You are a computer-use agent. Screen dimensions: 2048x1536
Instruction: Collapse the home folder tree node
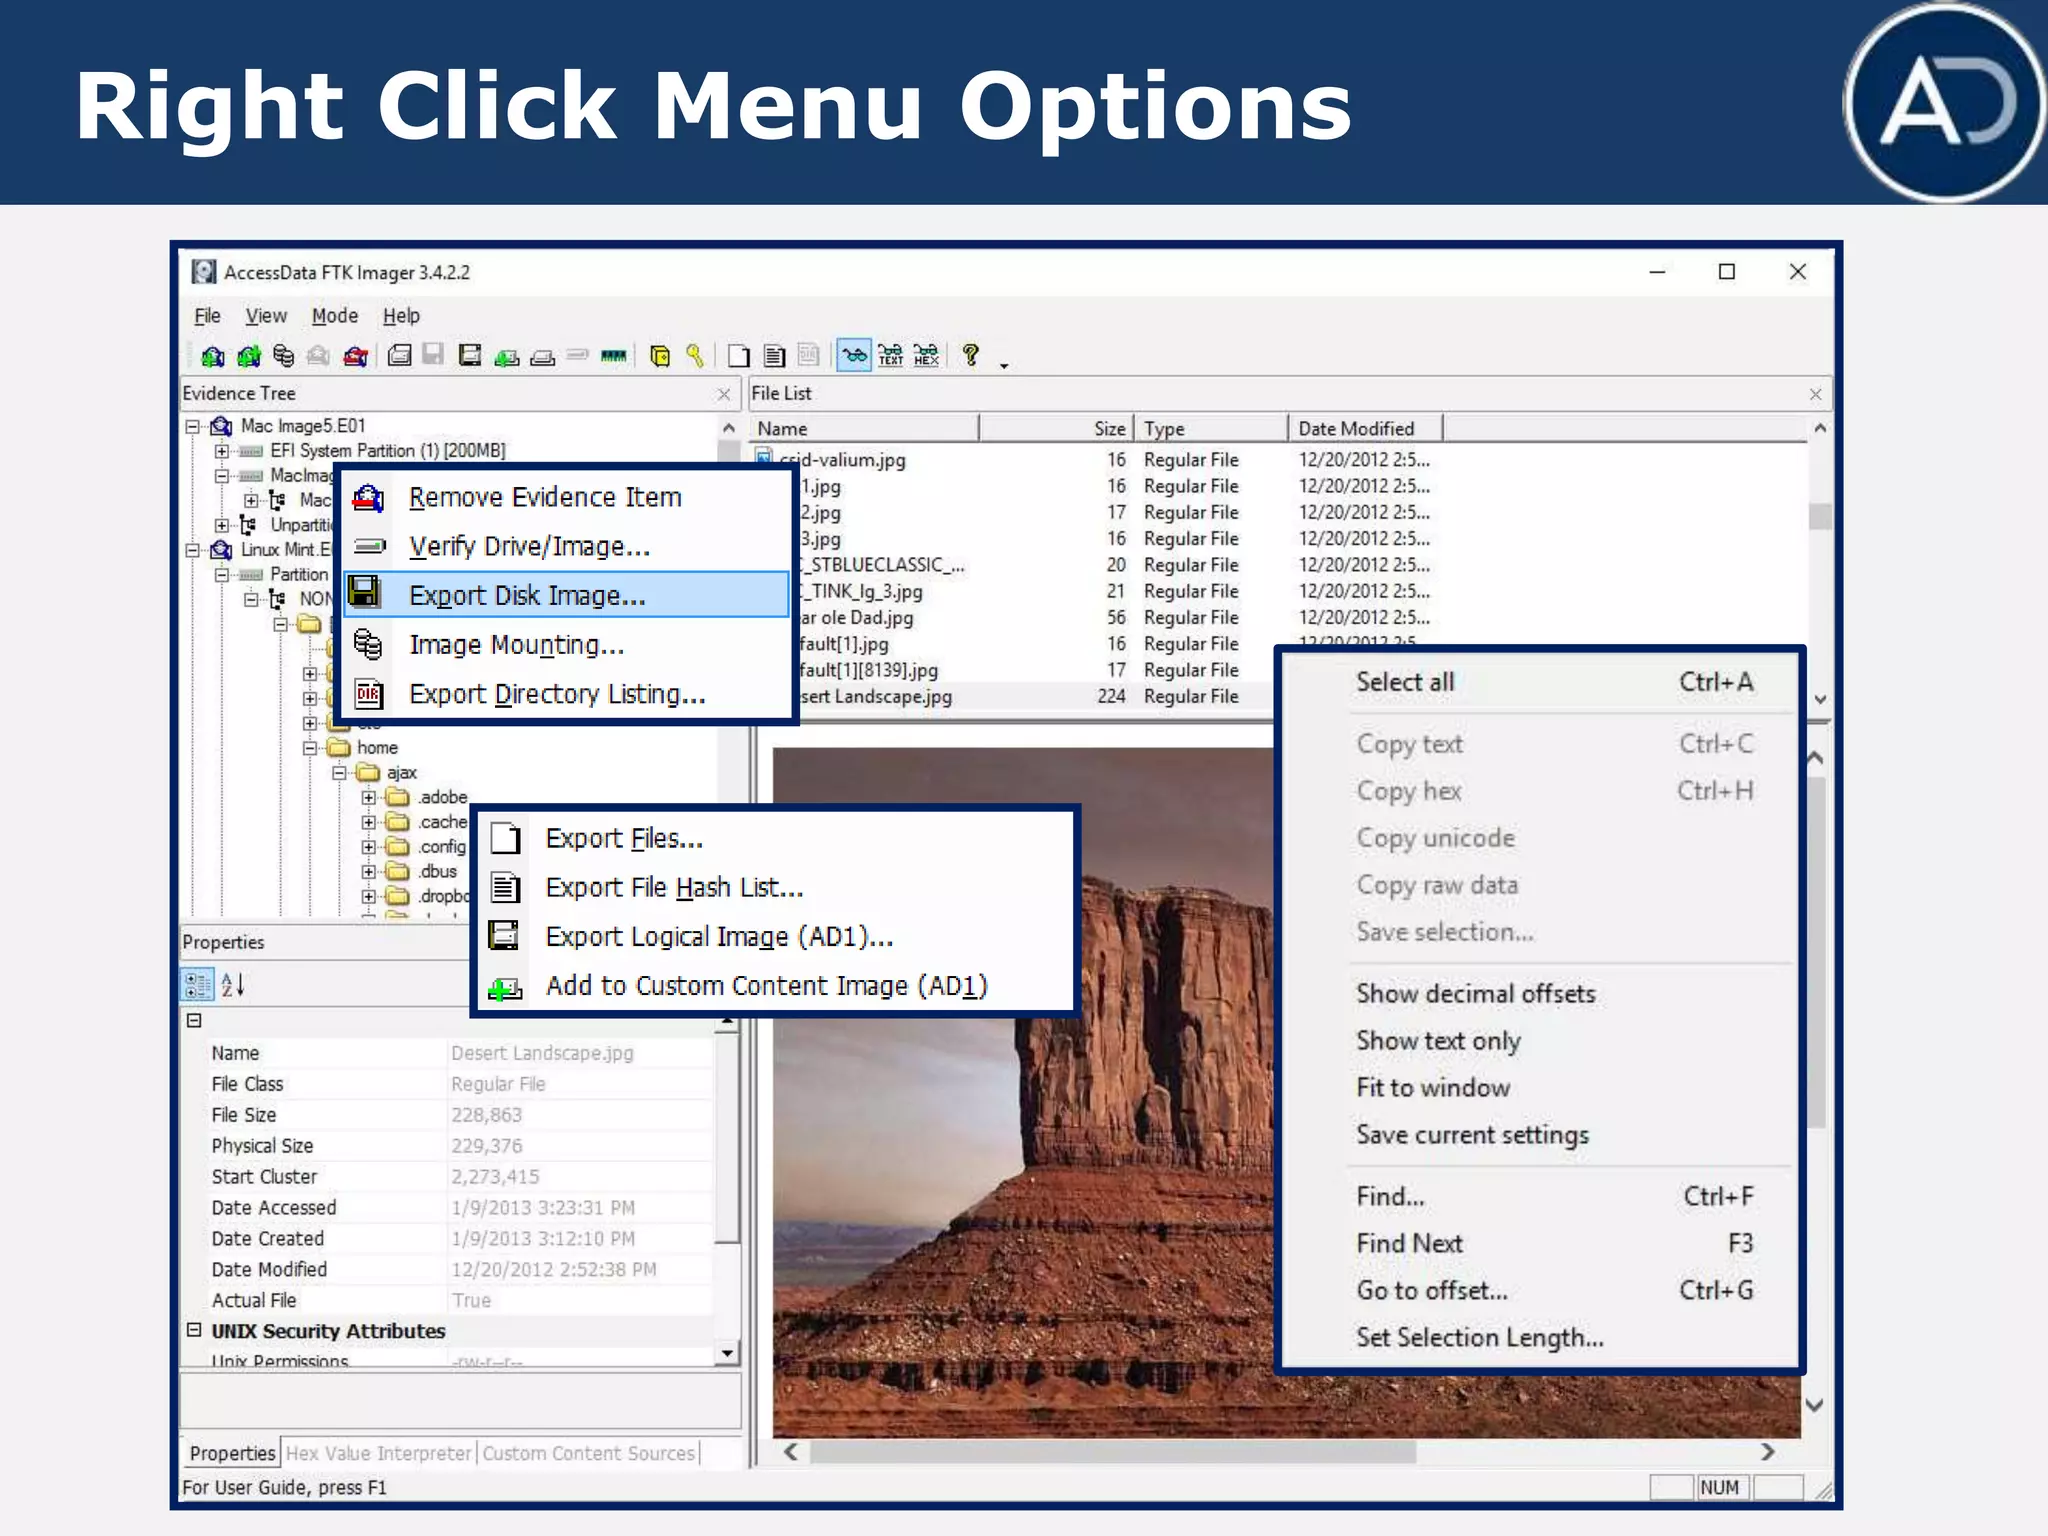click(x=310, y=748)
